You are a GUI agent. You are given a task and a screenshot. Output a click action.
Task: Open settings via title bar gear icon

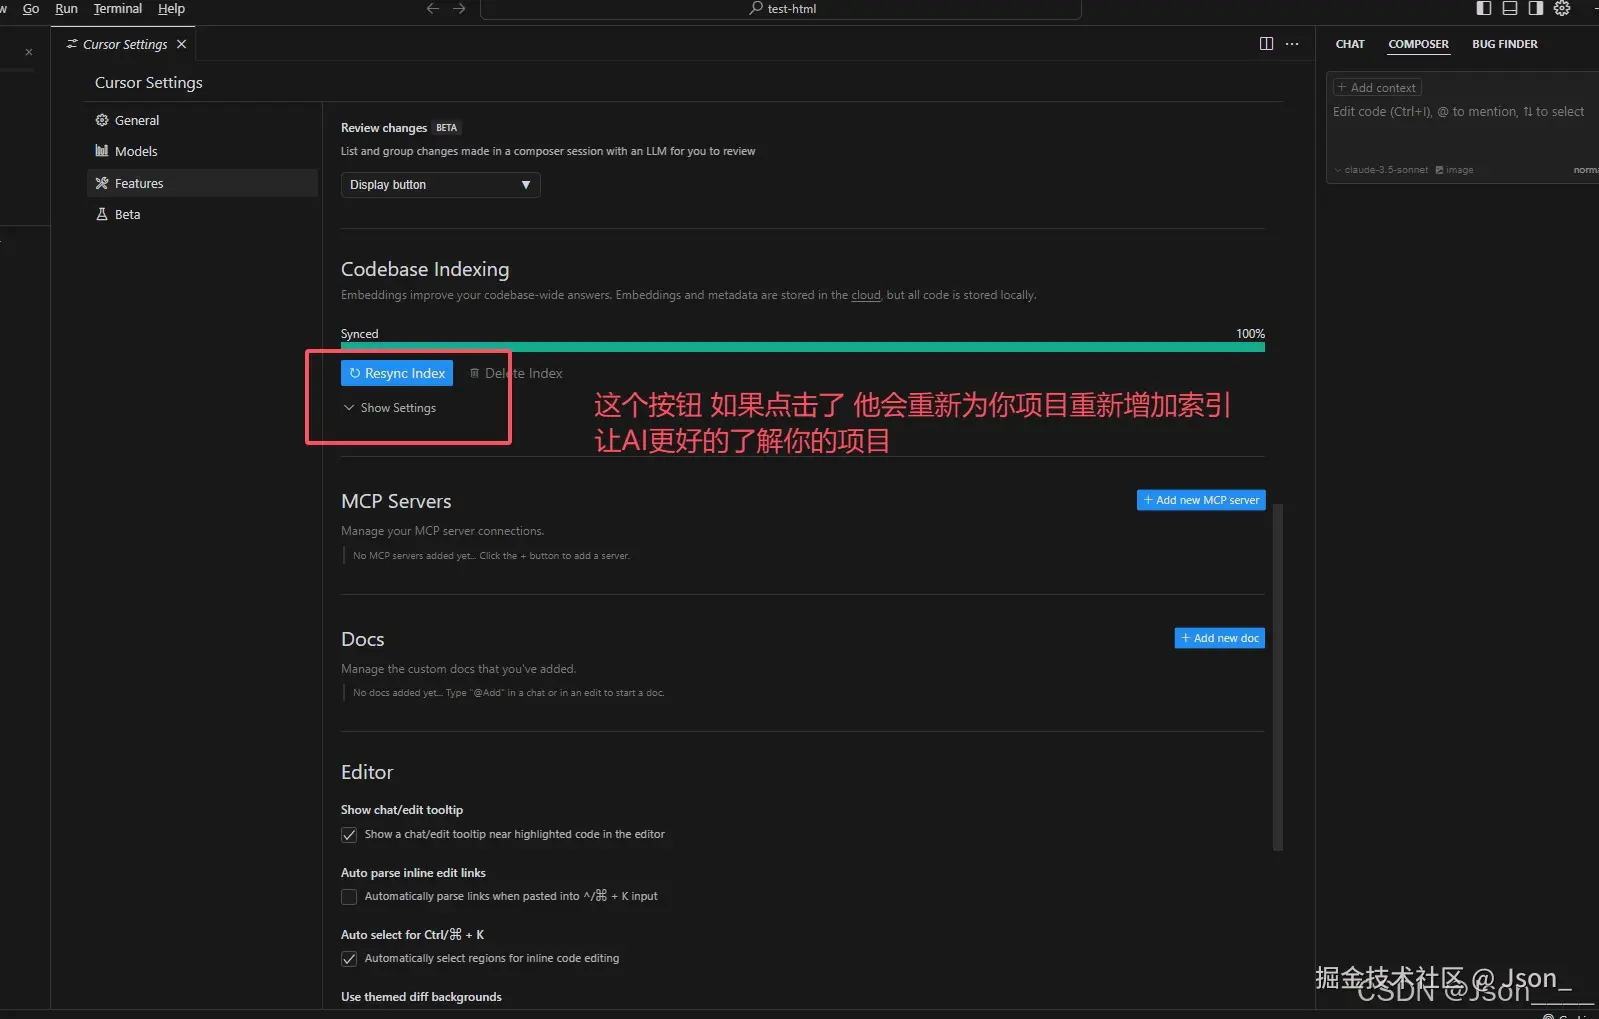coord(1562,8)
